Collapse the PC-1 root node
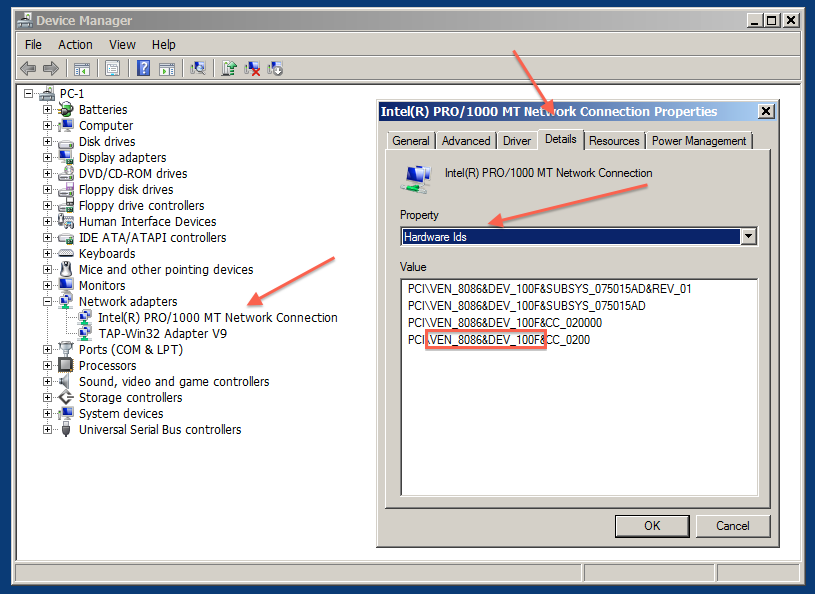 (28, 94)
